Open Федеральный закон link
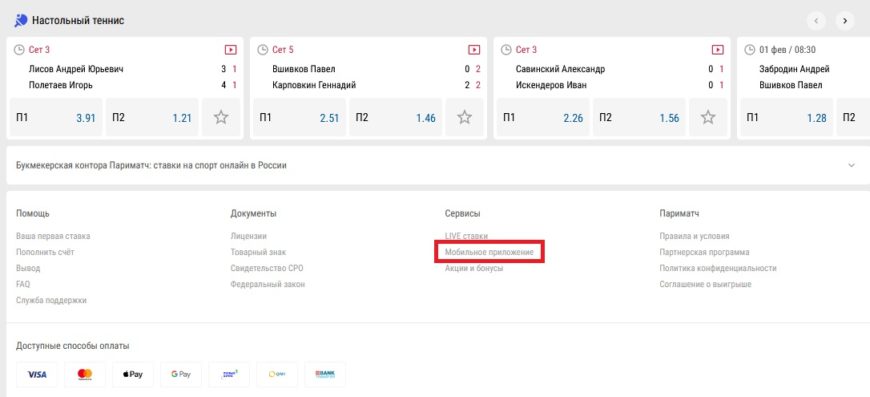Image resolution: width=870 pixels, height=397 pixels. point(268,284)
